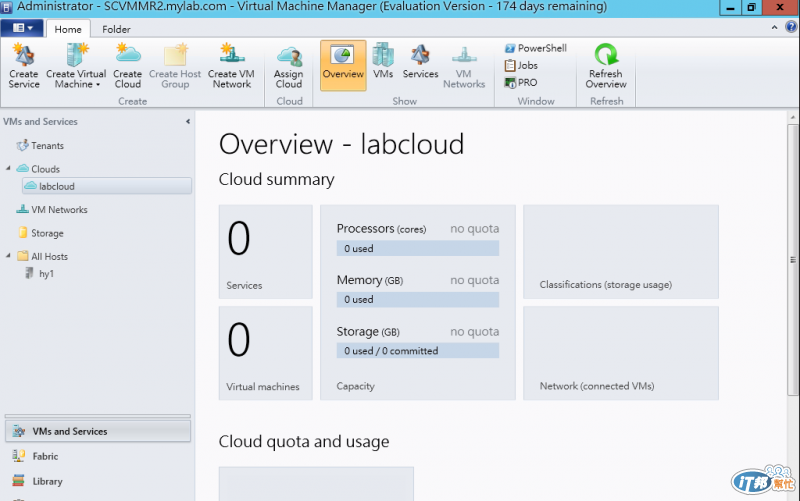Select host hy1

(x=46, y=274)
